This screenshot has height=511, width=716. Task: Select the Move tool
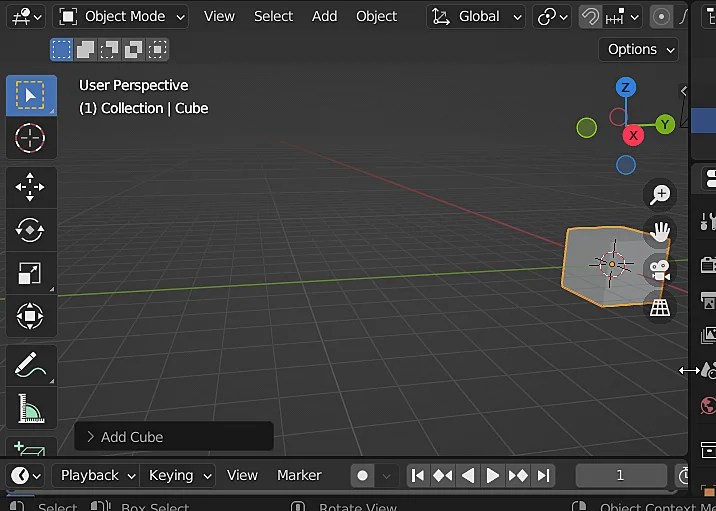31,187
